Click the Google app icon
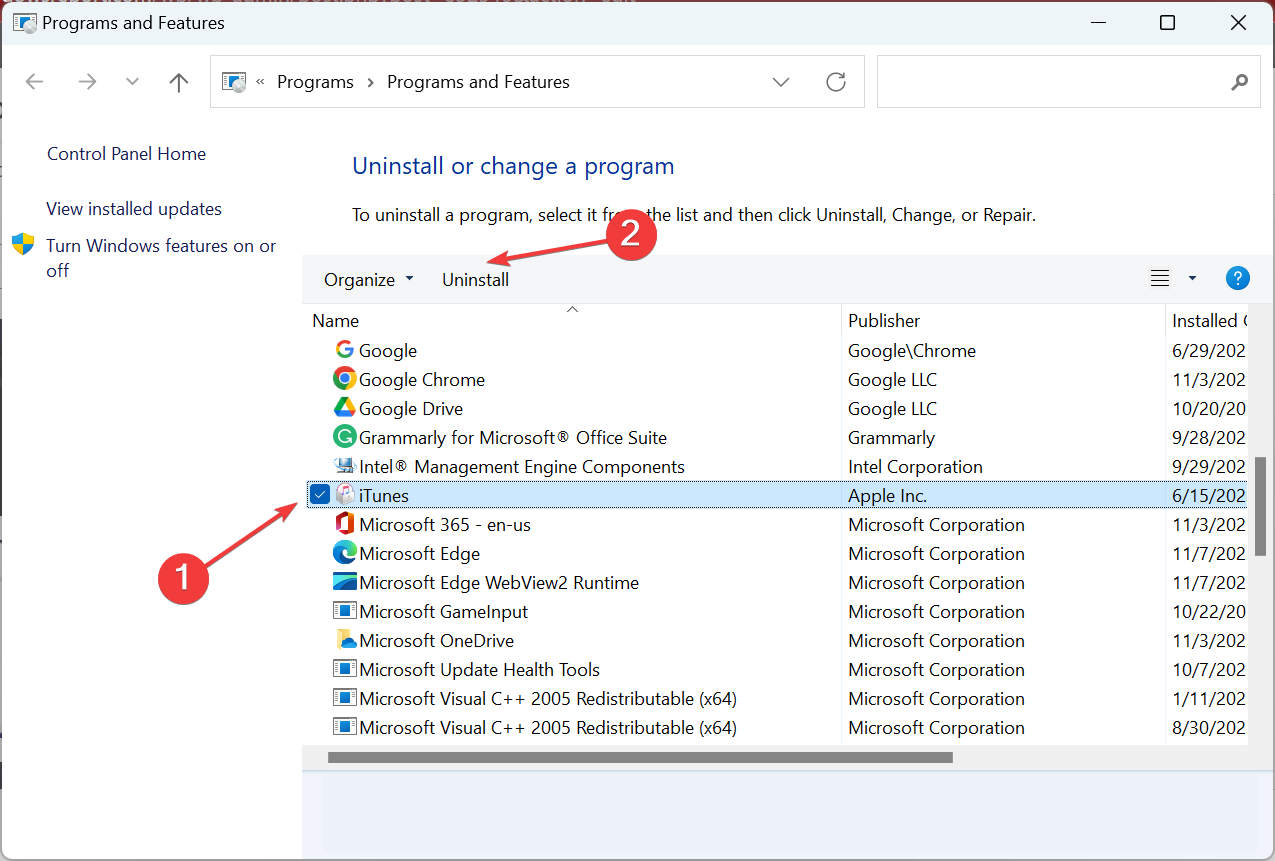The image size is (1275, 861). [x=345, y=350]
